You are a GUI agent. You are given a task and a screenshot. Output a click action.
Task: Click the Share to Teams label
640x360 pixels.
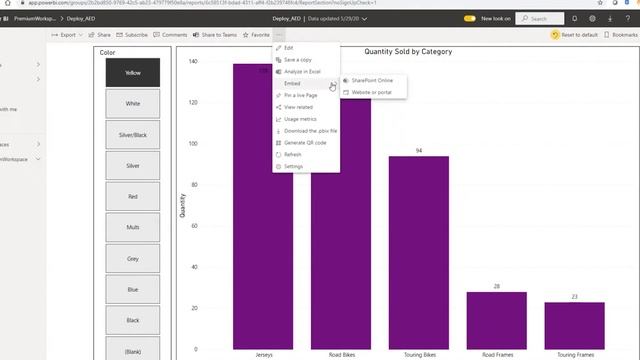(219, 35)
